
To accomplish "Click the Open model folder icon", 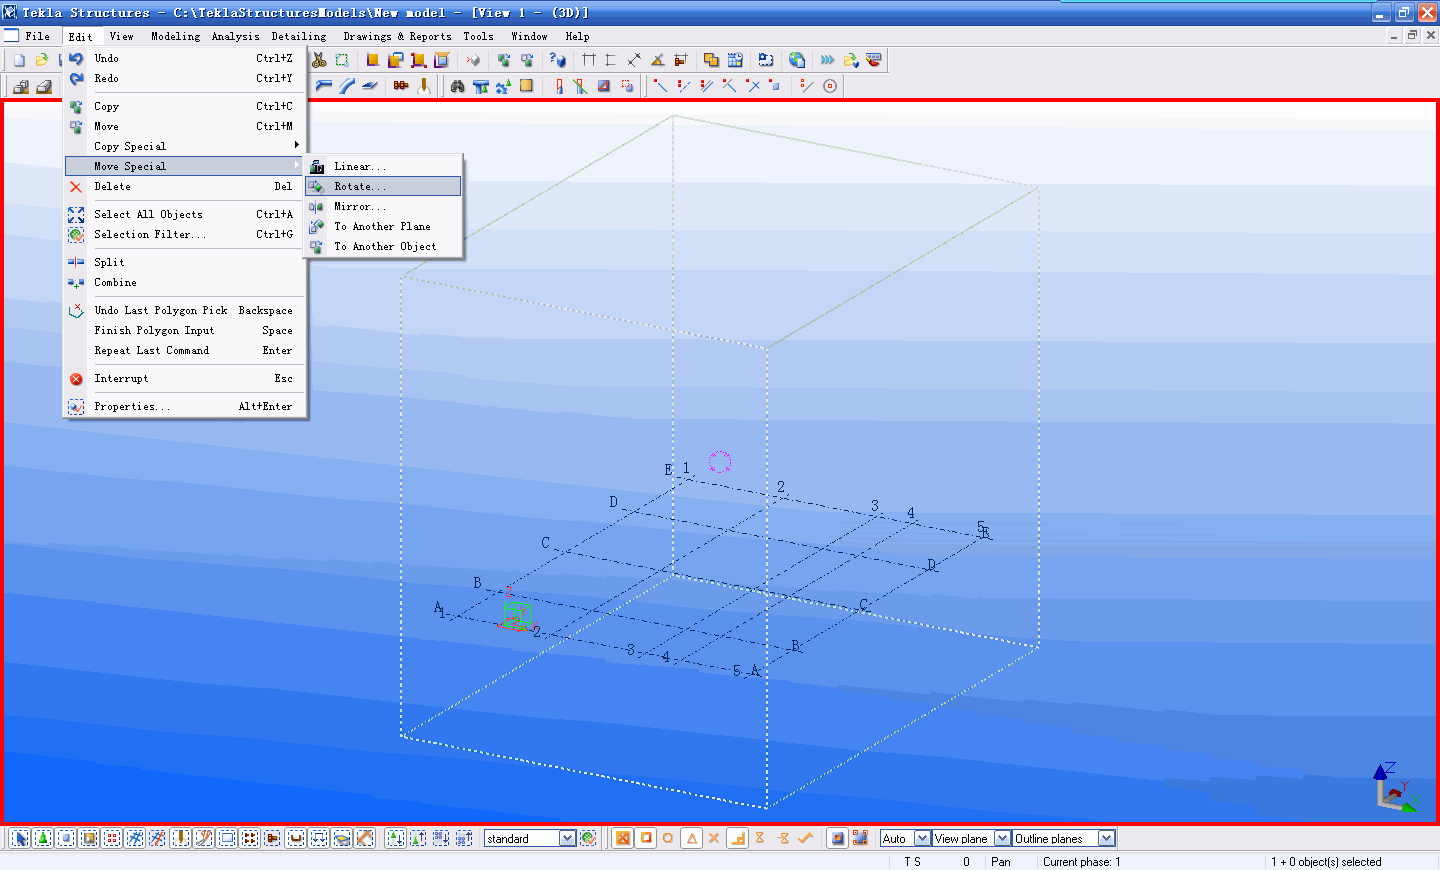I will click(x=42, y=60).
